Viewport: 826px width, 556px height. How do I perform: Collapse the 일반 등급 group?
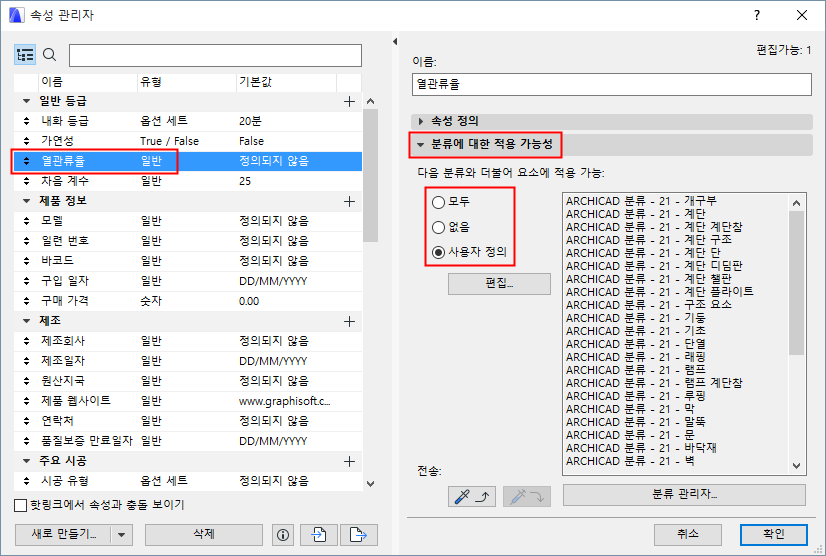coord(26,101)
